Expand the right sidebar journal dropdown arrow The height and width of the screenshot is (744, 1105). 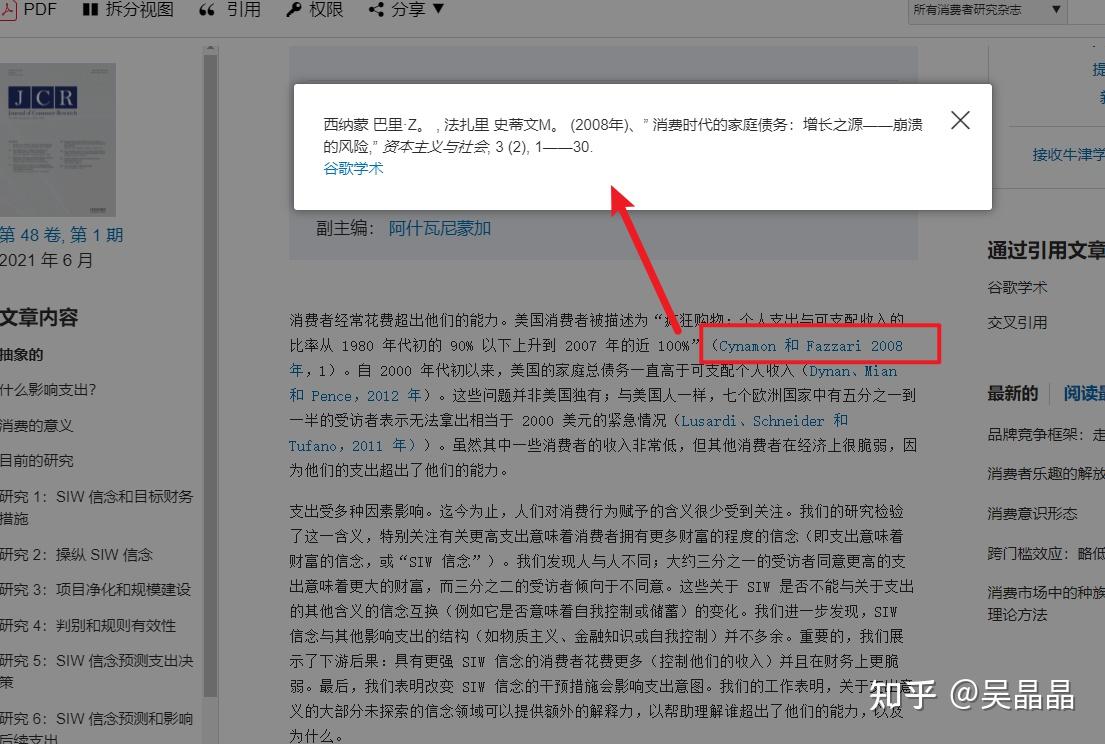tap(1057, 9)
